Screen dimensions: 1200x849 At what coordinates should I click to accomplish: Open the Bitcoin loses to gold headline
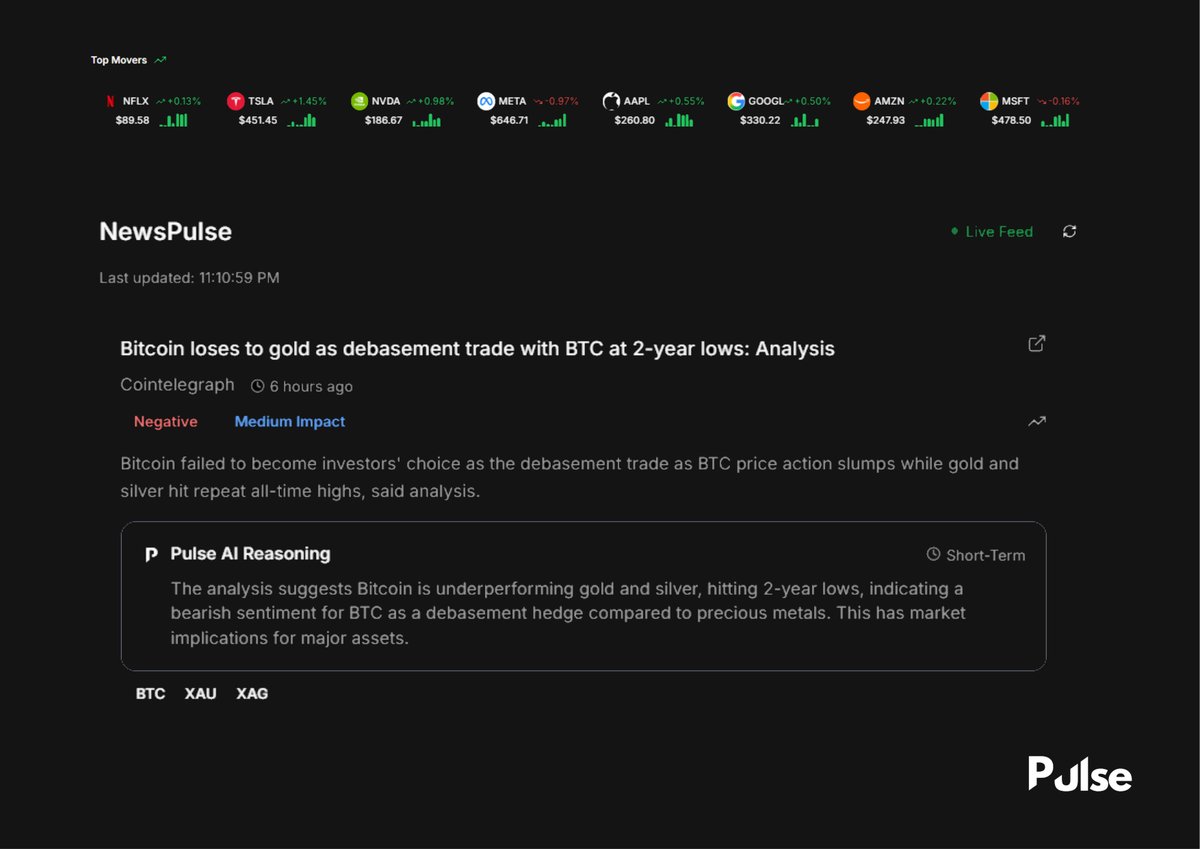coord(477,349)
